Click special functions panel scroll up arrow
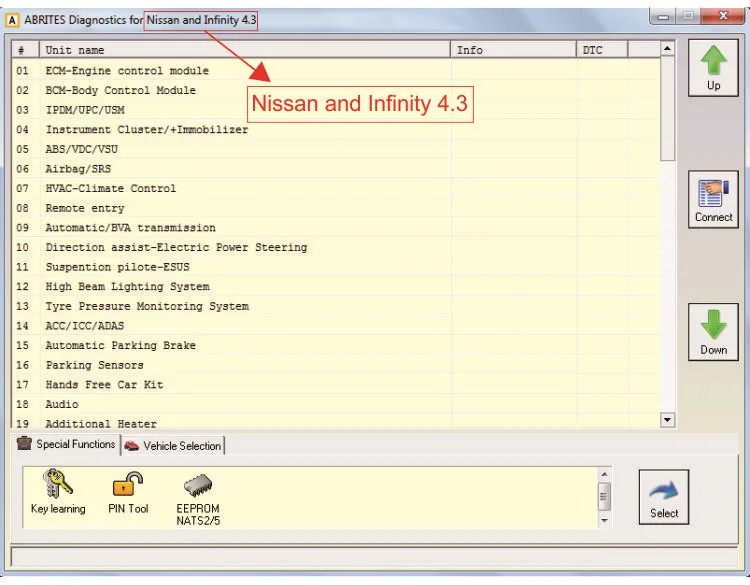750x585 pixels. pyautogui.click(x=604, y=474)
